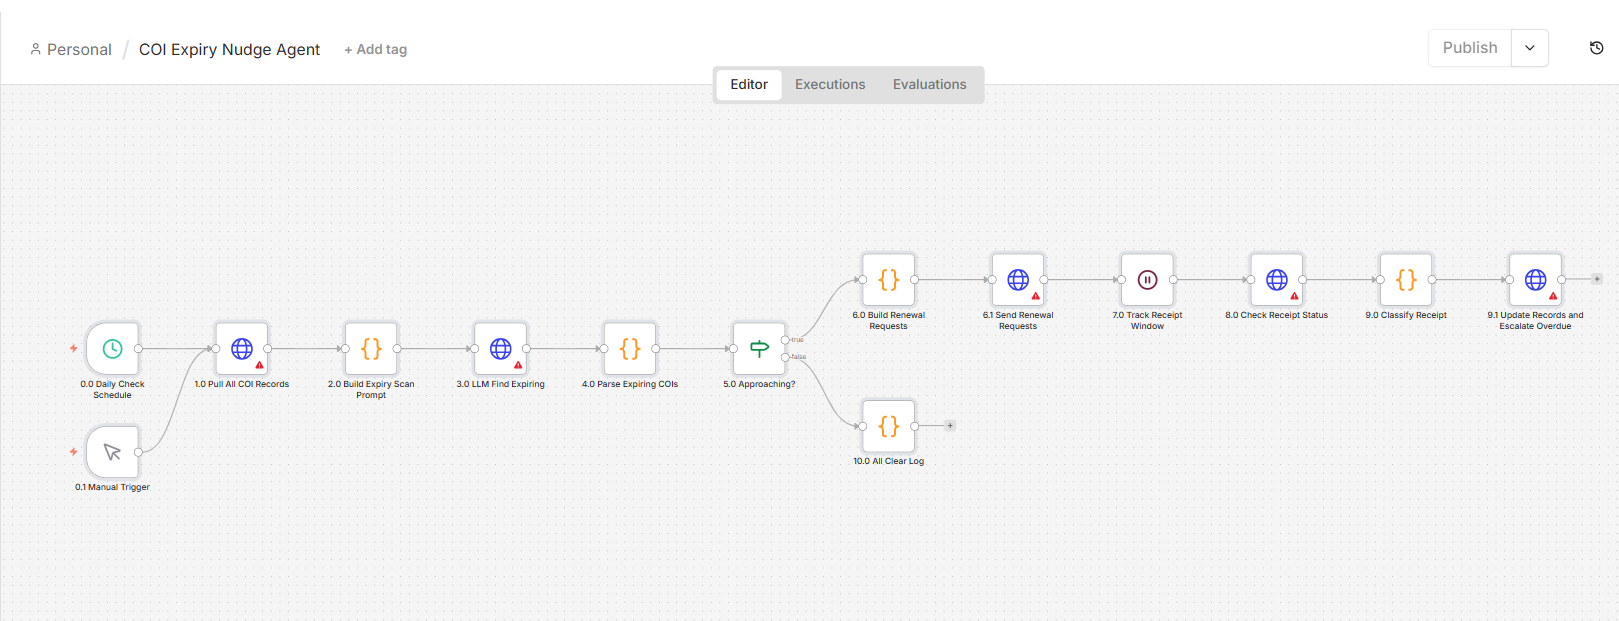Open the Evaluations tab
Image resolution: width=1619 pixels, height=621 pixels.
(x=930, y=85)
